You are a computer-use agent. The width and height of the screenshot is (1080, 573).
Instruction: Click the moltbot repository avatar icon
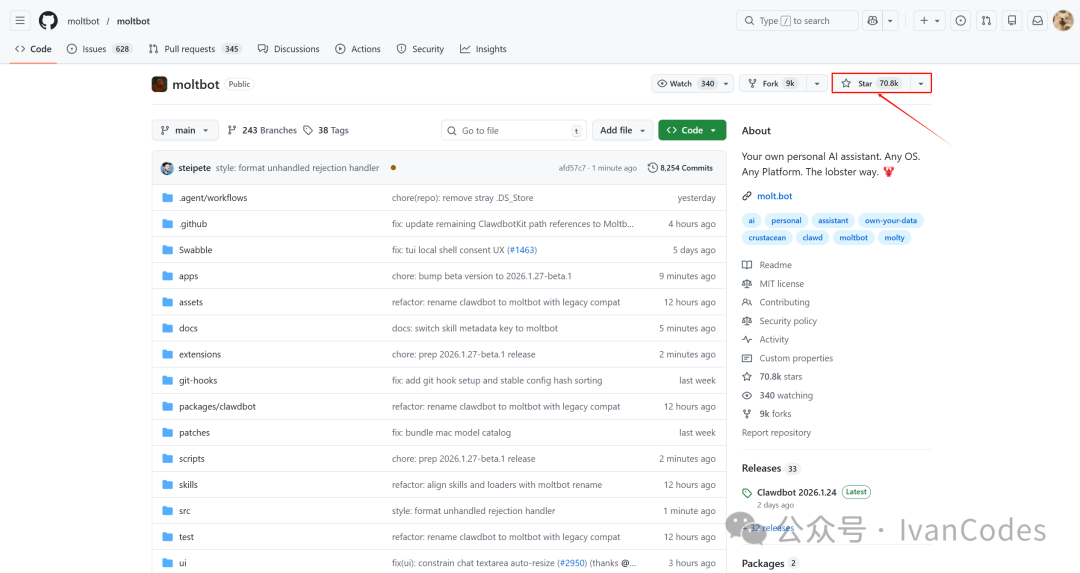click(x=160, y=84)
